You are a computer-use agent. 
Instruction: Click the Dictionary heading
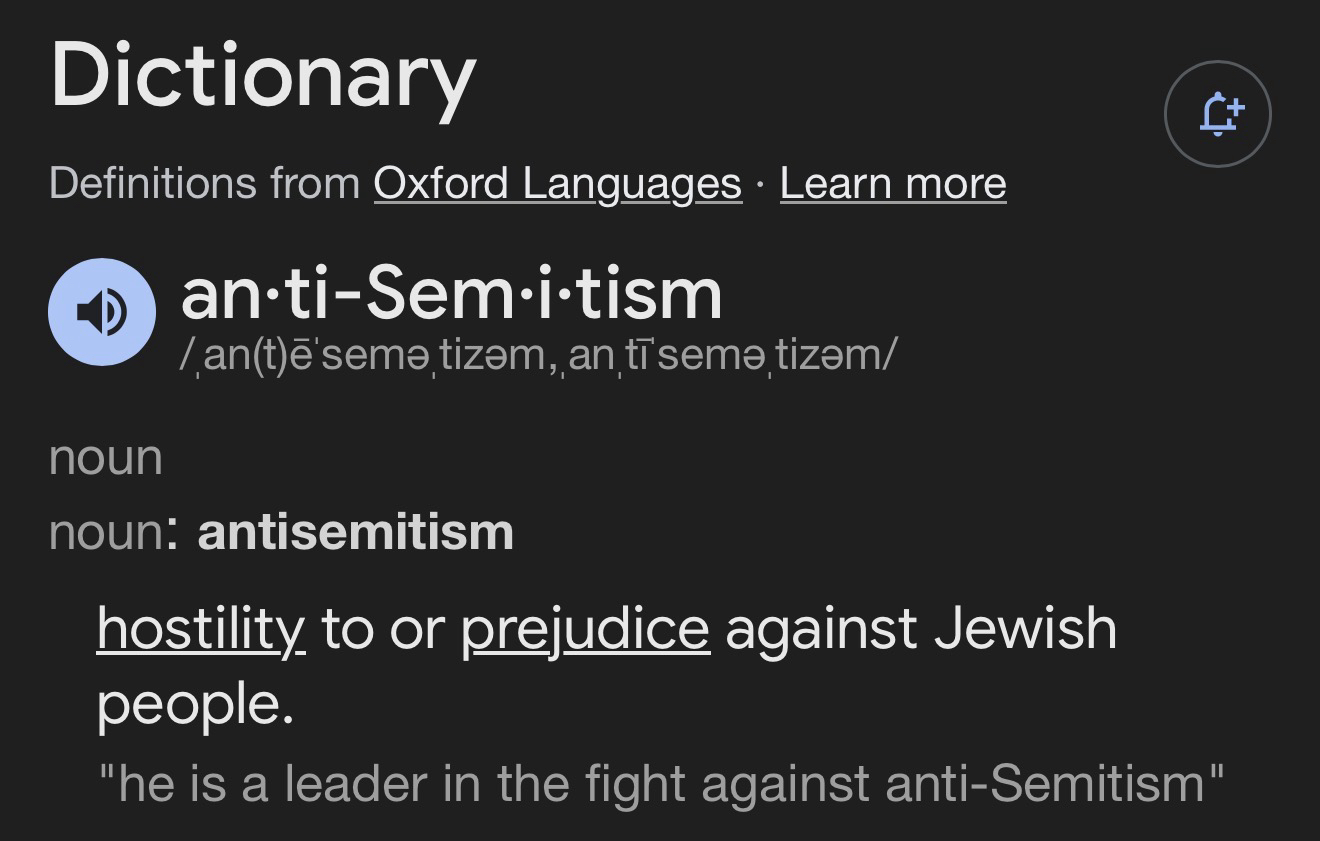tap(262, 77)
